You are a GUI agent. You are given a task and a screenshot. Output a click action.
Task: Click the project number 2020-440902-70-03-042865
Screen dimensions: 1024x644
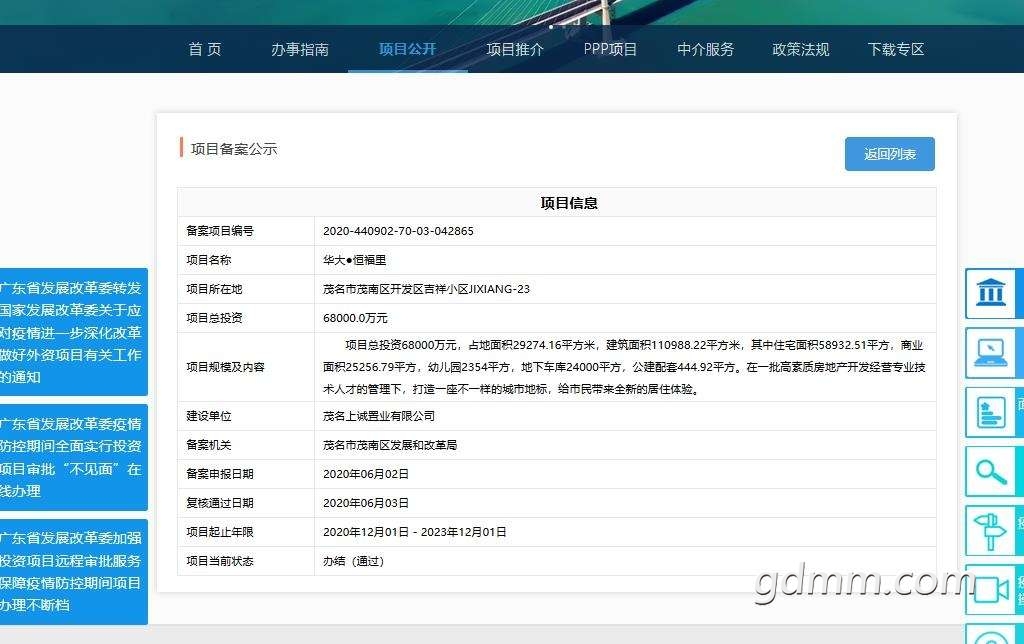pos(398,231)
